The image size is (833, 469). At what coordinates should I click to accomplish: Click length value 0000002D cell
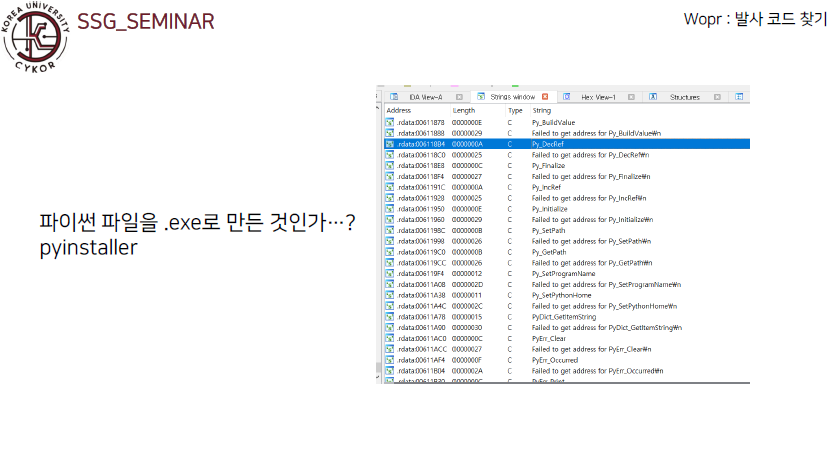468,285
